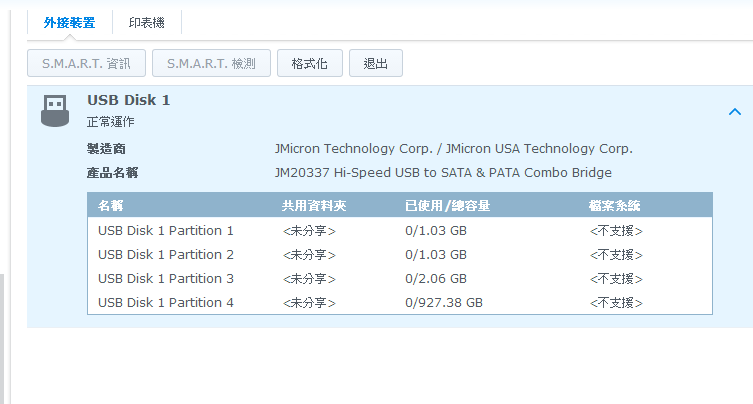Click the 格式化 button
This screenshot has height=404, width=753.
click(x=310, y=63)
